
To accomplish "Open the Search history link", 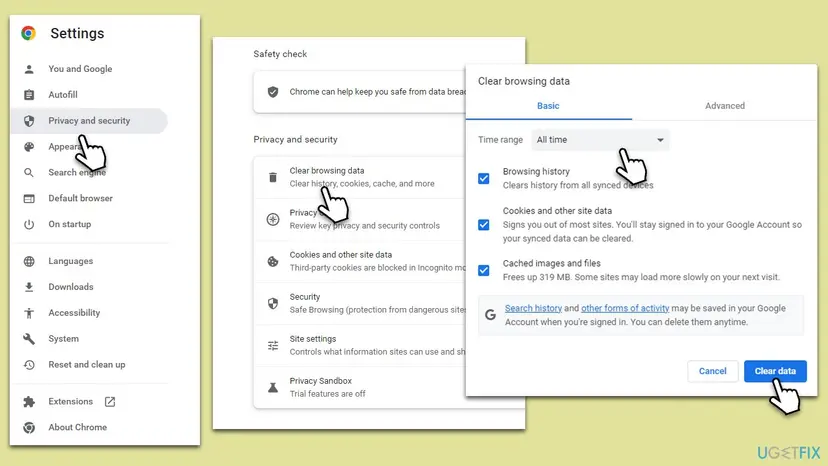I will [x=533, y=308].
